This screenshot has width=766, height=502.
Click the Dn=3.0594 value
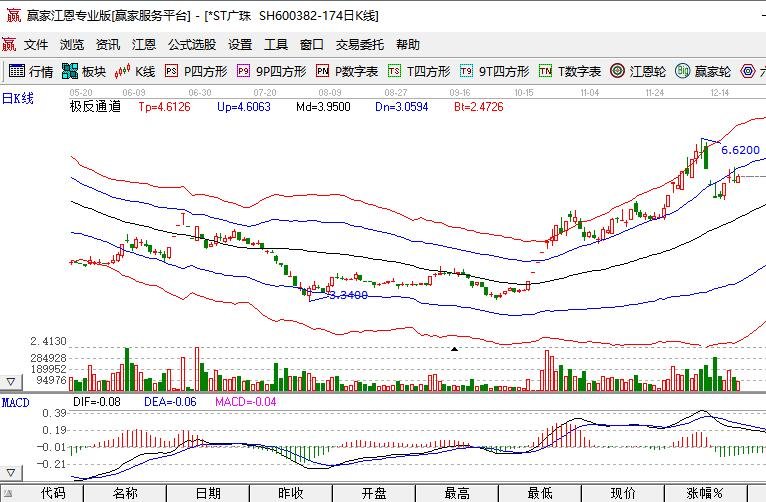coord(402,107)
